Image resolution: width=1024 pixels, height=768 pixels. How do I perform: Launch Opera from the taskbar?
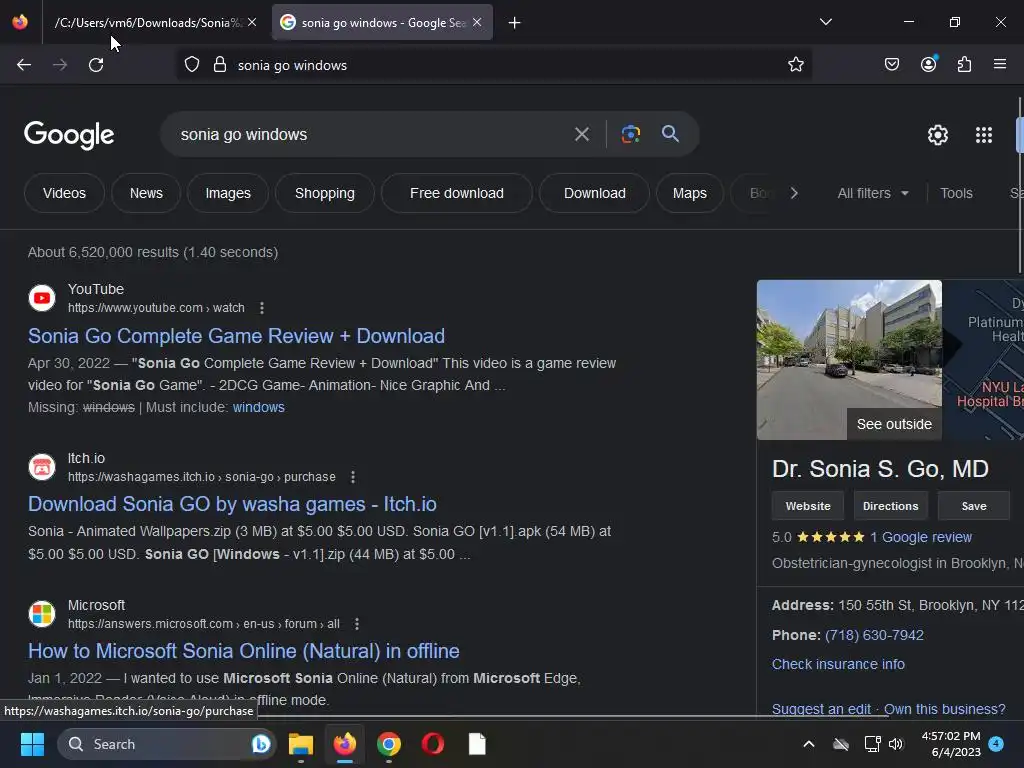(432, 744)
